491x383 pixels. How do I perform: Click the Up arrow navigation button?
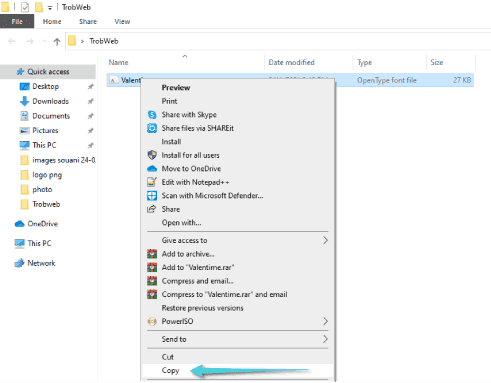click(57, 41)
